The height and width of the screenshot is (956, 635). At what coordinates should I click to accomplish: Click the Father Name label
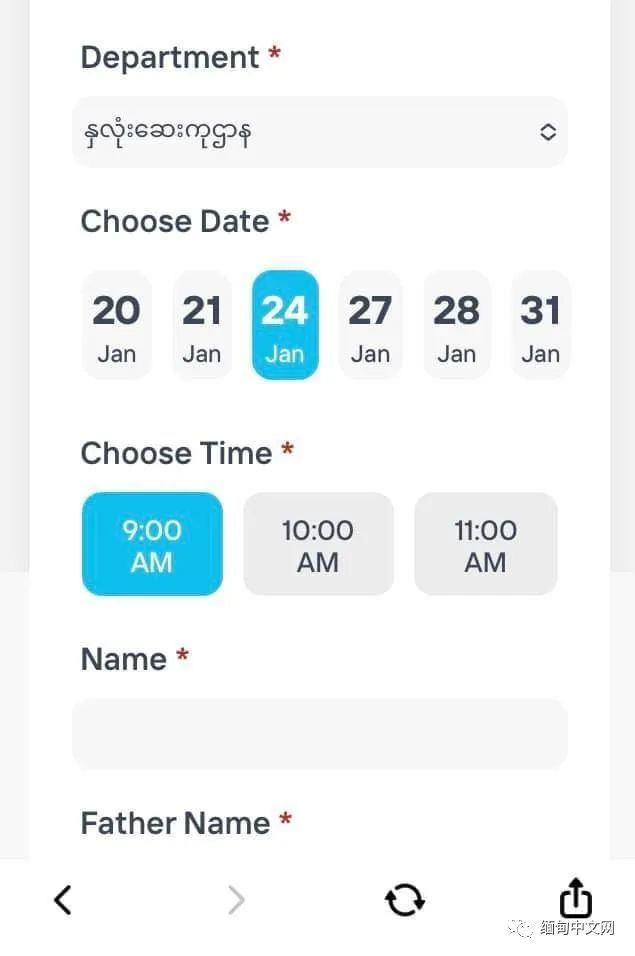pos(176,823)
